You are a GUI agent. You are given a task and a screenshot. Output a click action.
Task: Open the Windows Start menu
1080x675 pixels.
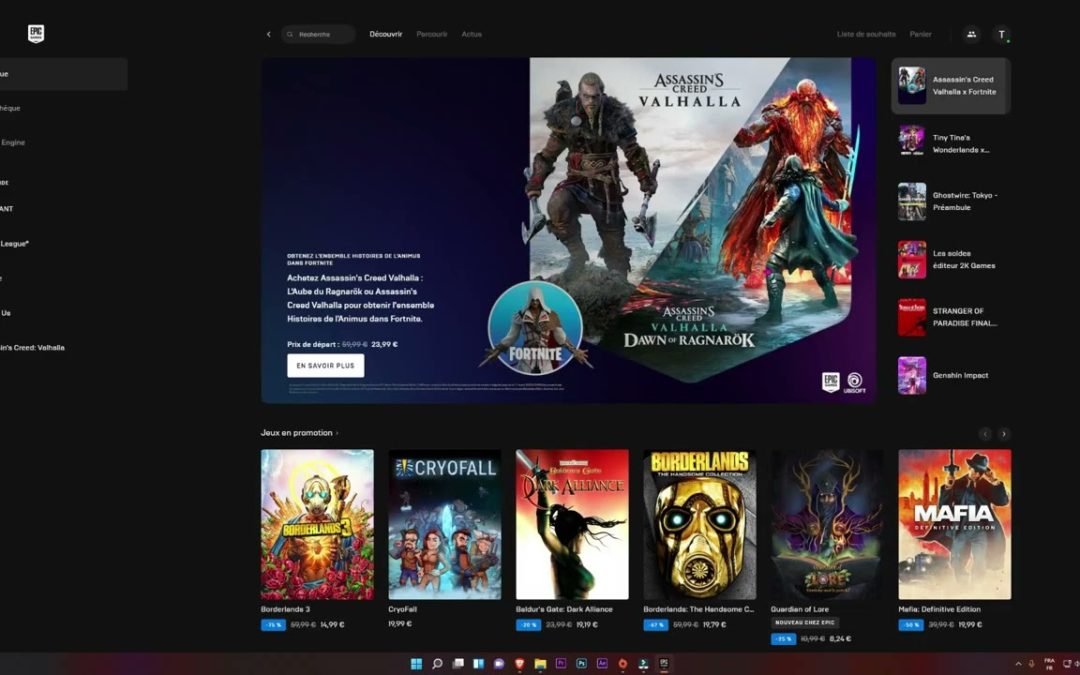click(416, 663)
